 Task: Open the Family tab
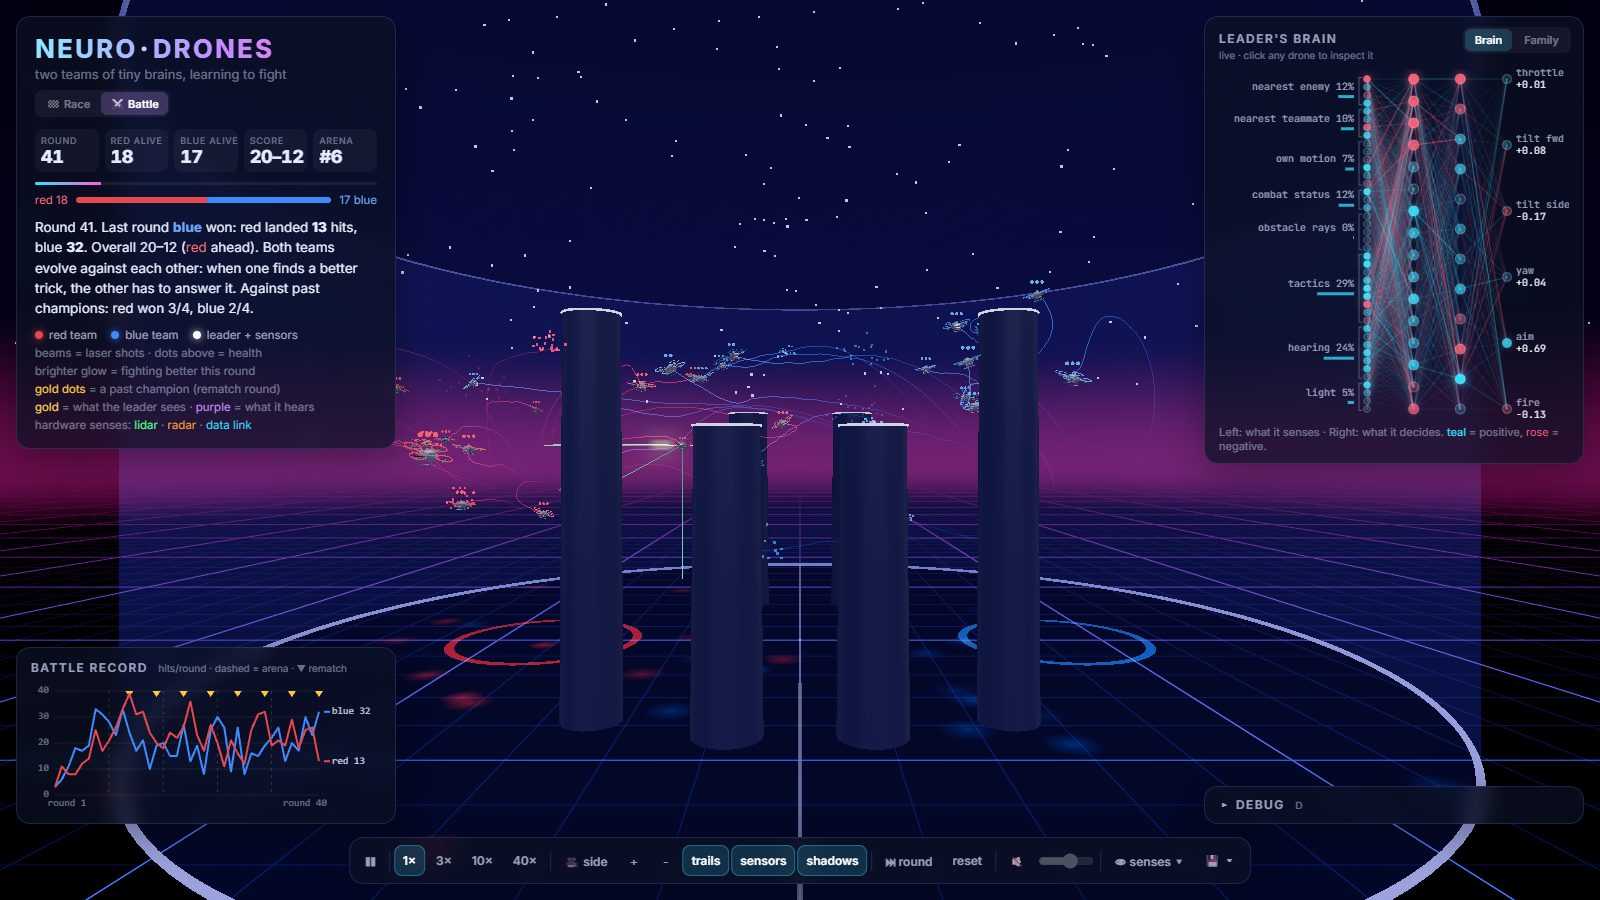point(1541,40)
